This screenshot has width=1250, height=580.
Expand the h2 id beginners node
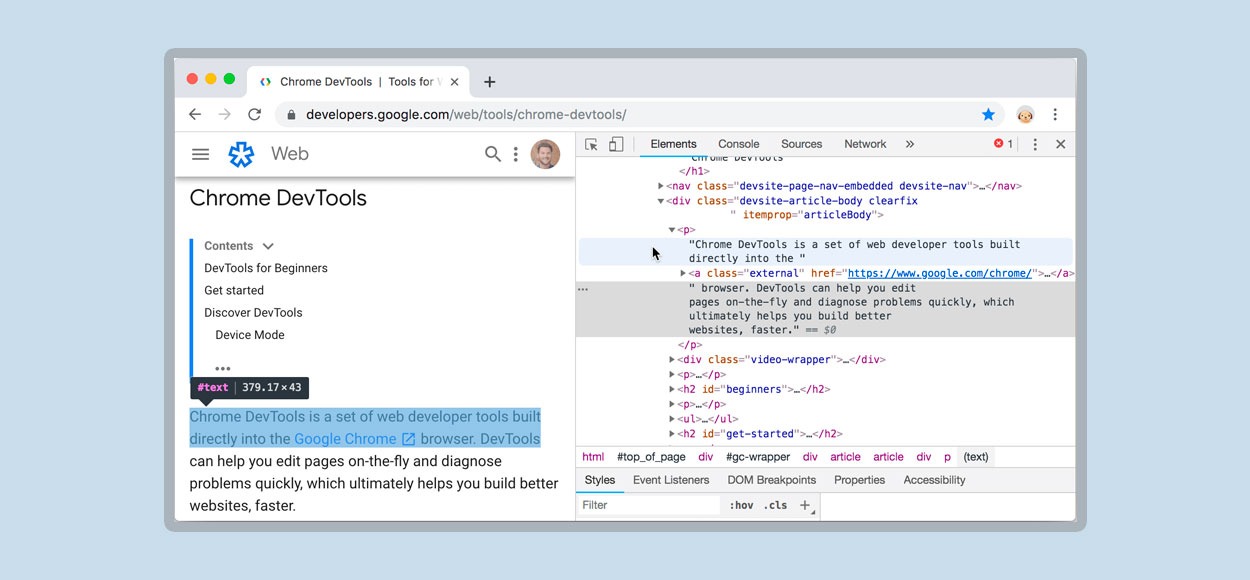point(673,390)
